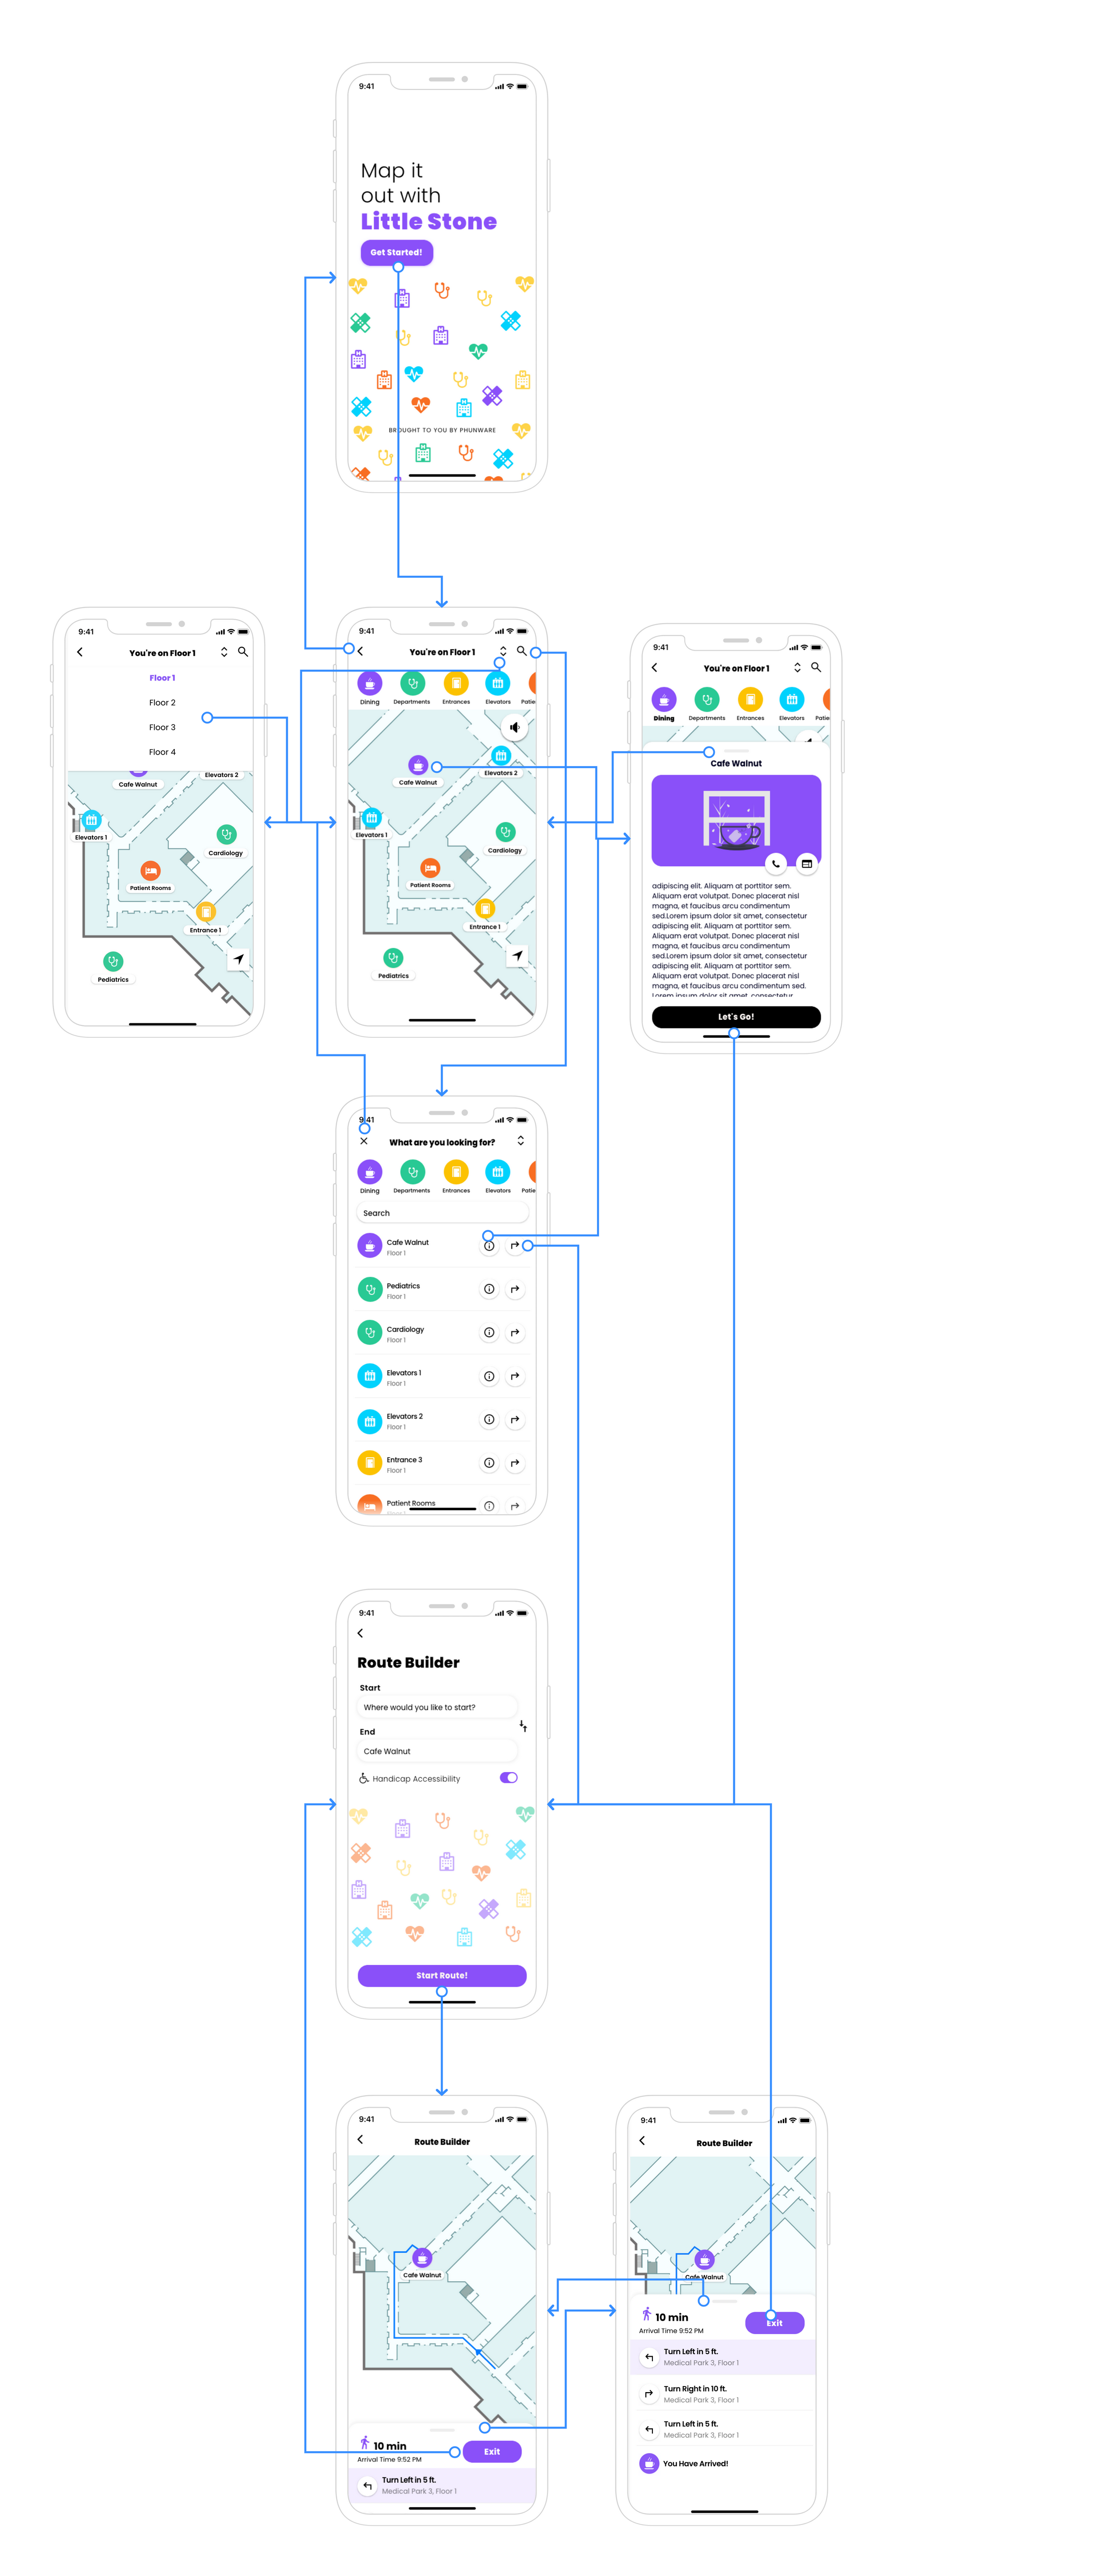The image size is (1098, 2576).
Task: Get directions to Cardiology in list
Action: [515, 1333]
